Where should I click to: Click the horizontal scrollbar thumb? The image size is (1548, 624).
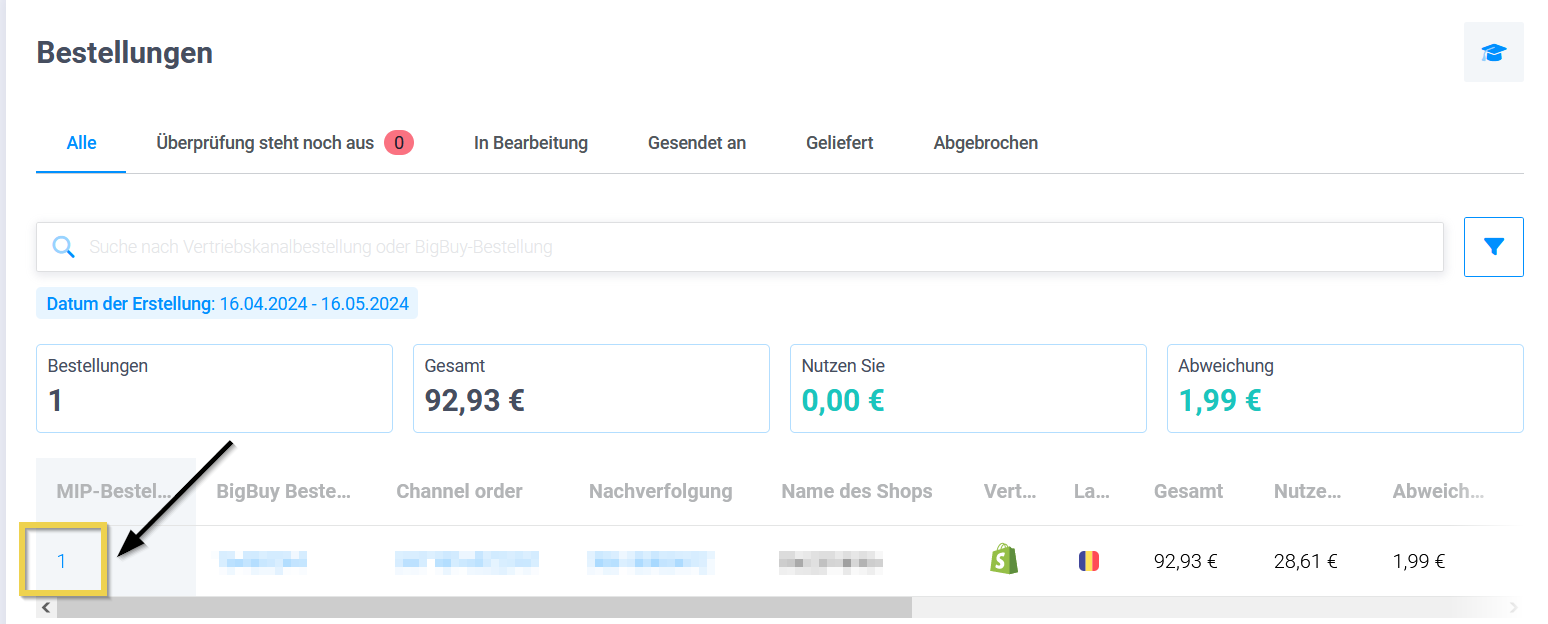484,607
